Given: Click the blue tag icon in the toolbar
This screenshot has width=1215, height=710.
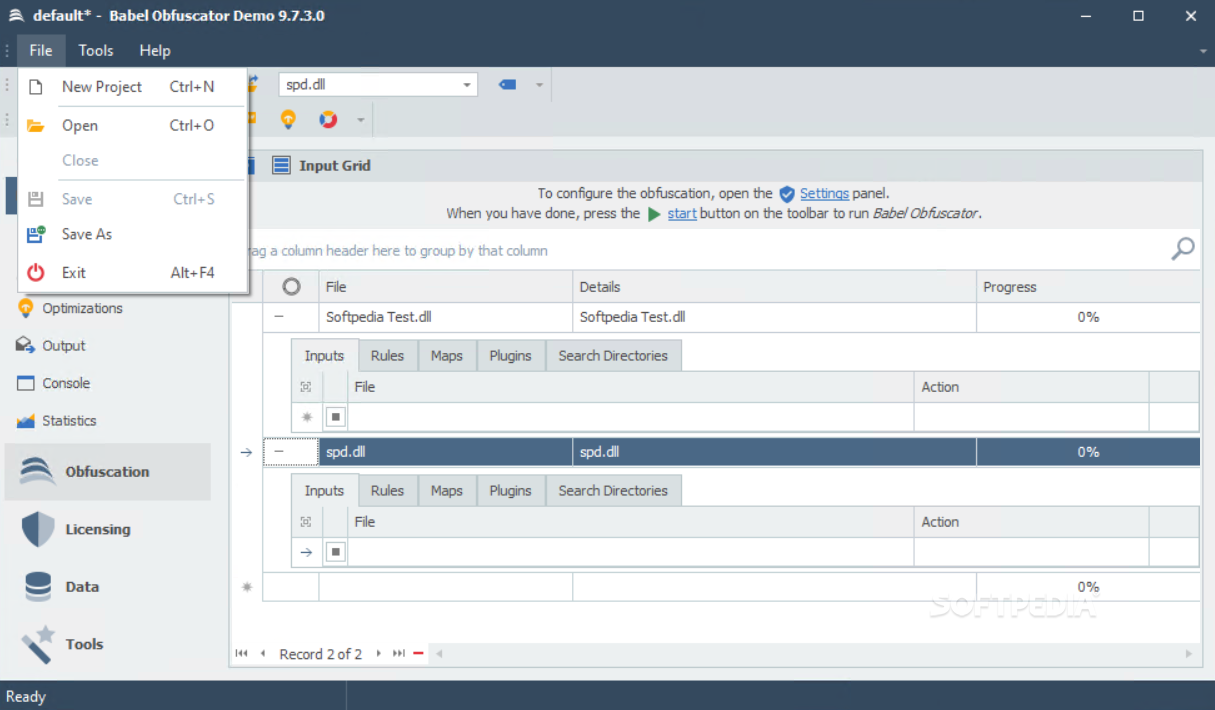Looking at the screenshot, I should (507, 85).
